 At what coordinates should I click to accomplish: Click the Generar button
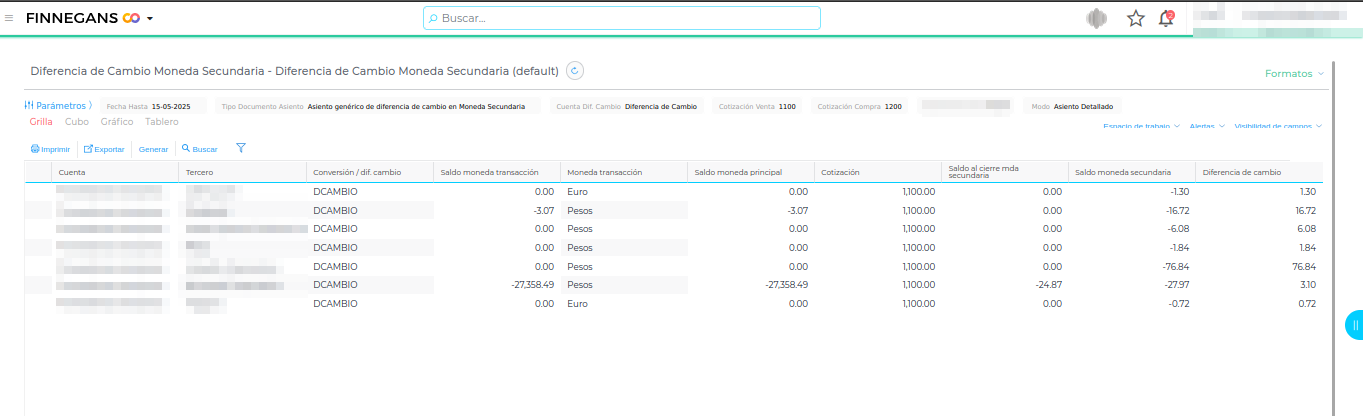tap(153, 149)
